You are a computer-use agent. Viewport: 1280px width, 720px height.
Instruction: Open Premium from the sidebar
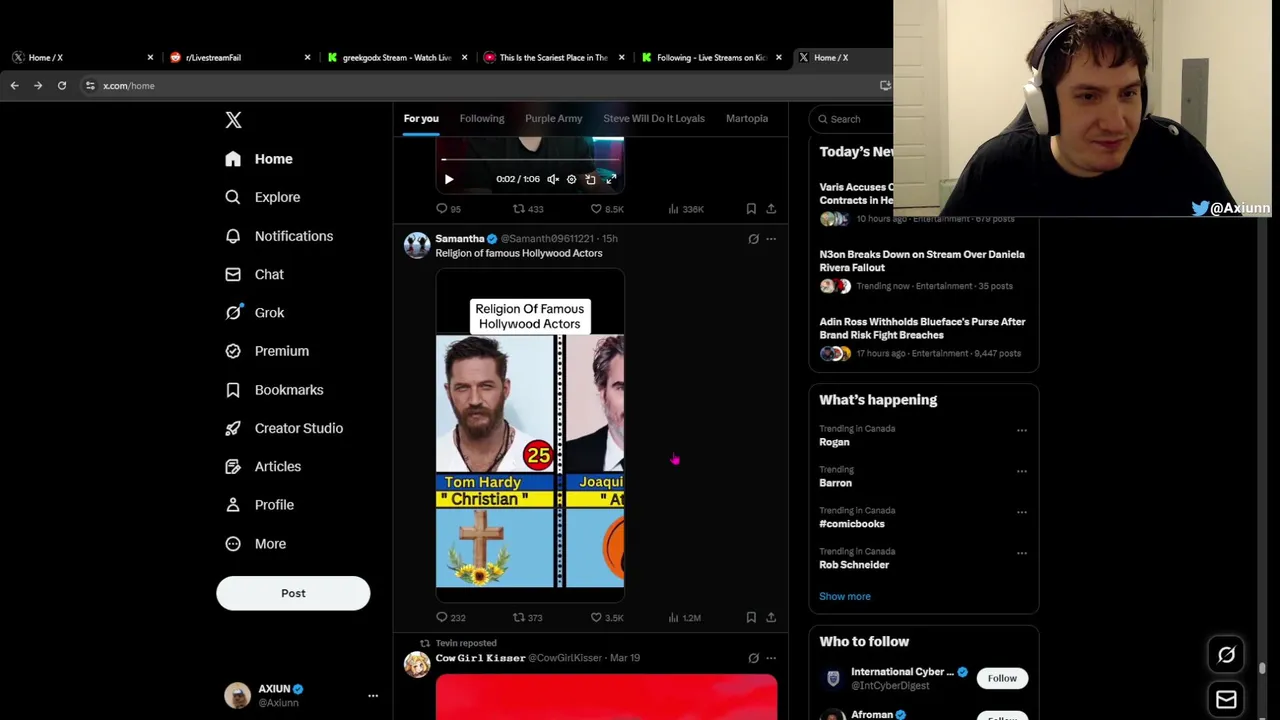point(267,351)
